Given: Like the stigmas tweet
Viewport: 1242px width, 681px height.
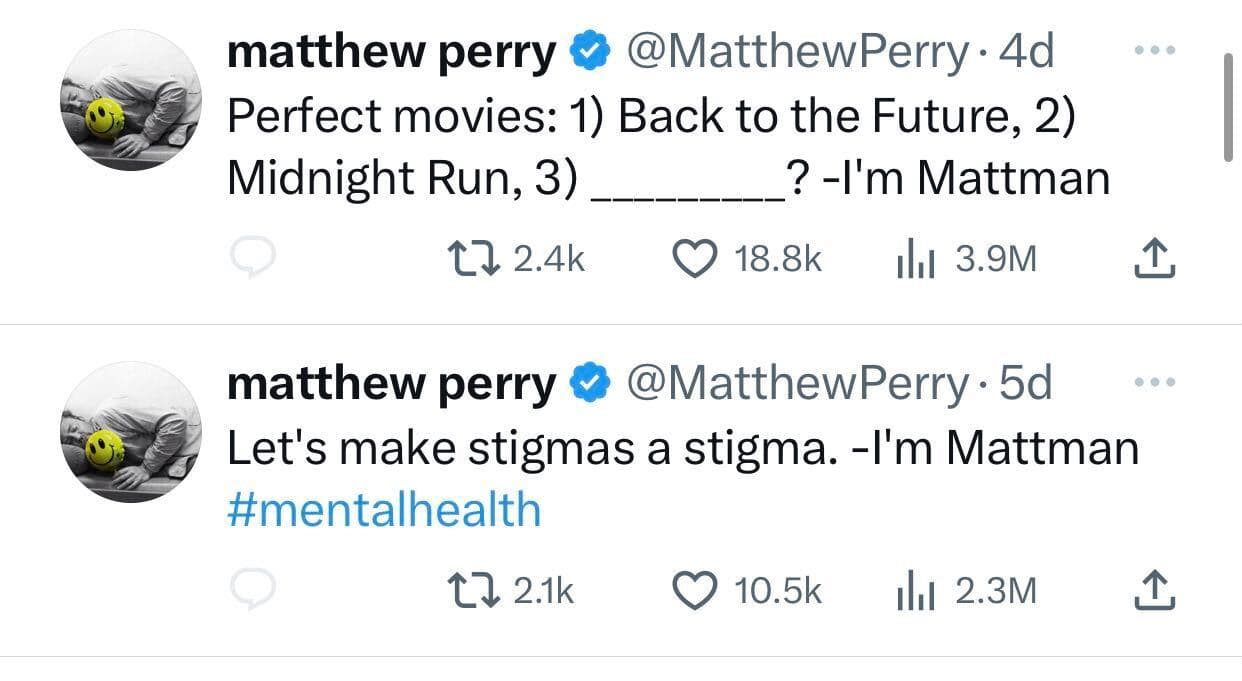Looking at the screenshot, I should click(693, 590).
